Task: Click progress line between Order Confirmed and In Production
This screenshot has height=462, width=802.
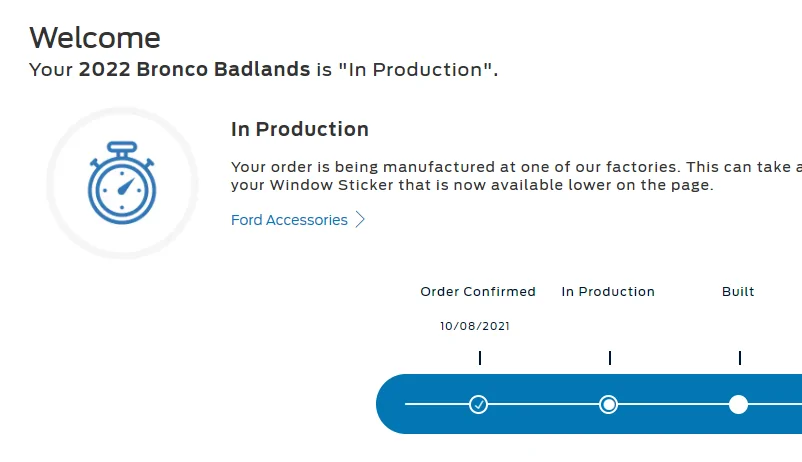Action: click(x=543, y=404)
